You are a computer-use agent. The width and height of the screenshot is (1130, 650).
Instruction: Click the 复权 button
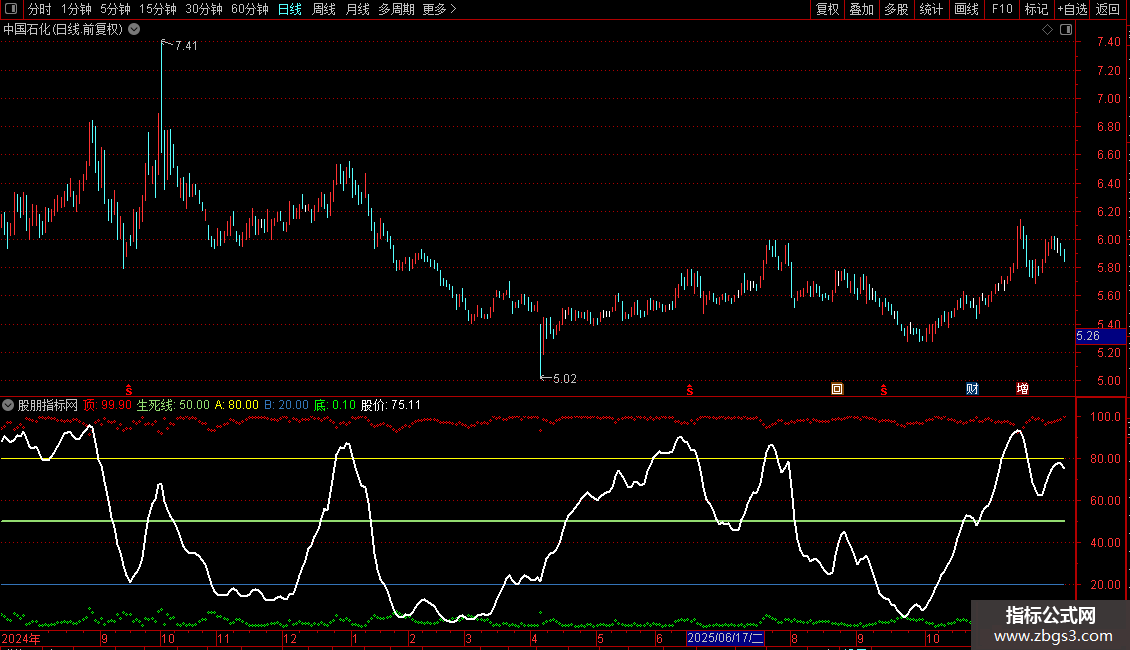[x=827, y=9]
